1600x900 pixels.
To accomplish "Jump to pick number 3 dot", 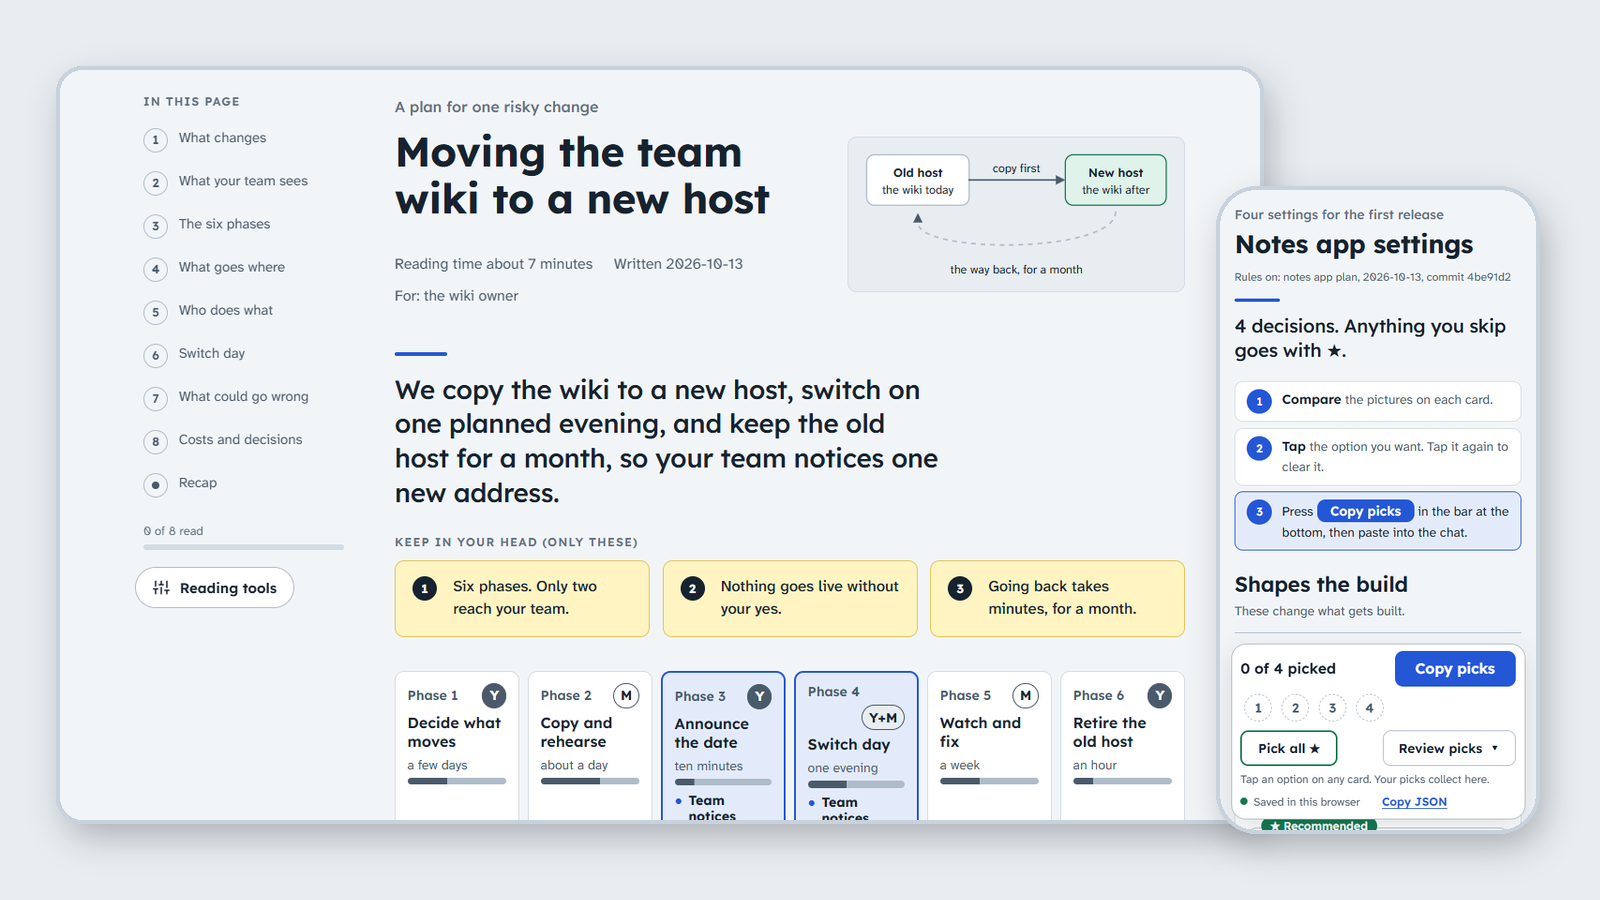I will pyautogui.click(x=1332, y=708).
